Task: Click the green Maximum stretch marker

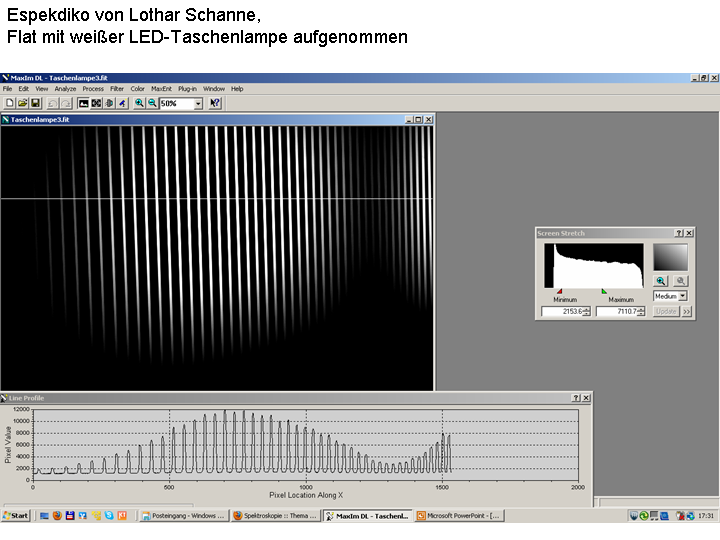Action: click(604, 291)
